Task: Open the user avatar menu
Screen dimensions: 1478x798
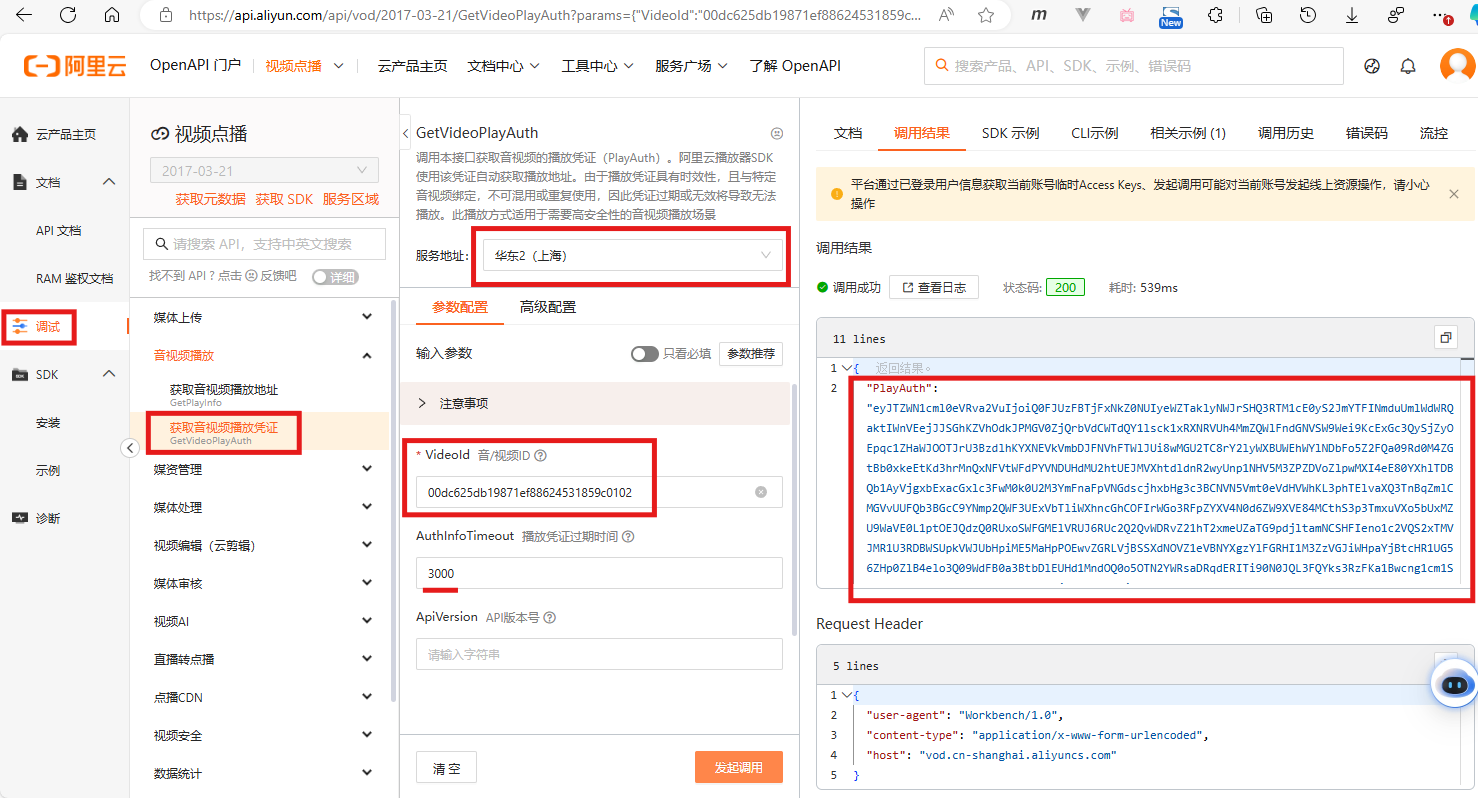Action: [1457, 66]
